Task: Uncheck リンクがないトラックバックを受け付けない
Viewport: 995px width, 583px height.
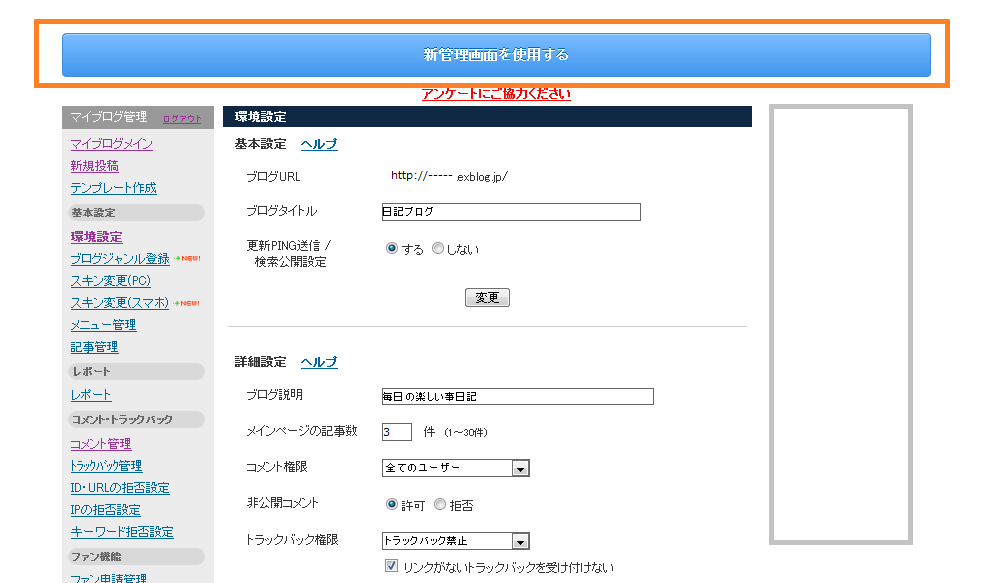Action: click(x=390, y=565)
